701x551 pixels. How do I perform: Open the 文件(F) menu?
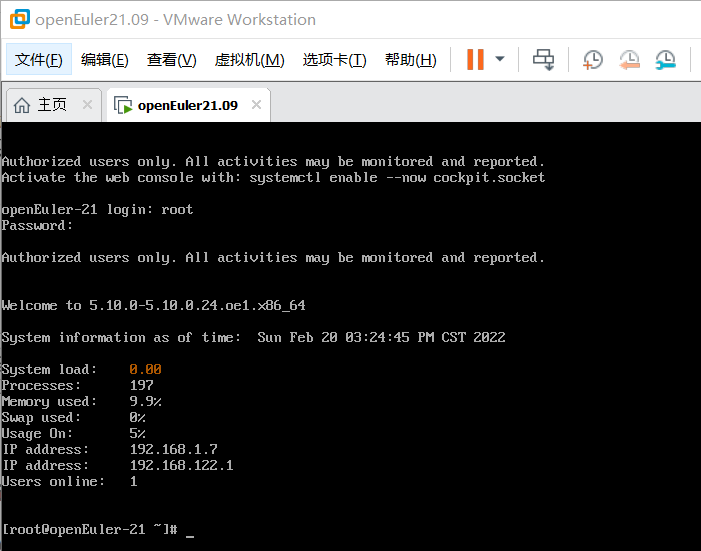click(x=39, y=59)
